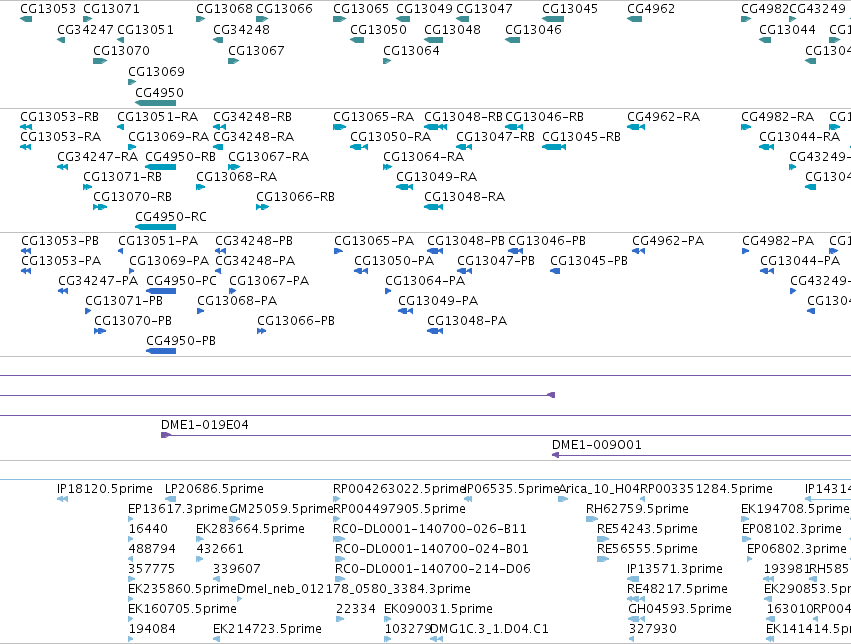Open transcript CG13053-RB

[60, 117]
